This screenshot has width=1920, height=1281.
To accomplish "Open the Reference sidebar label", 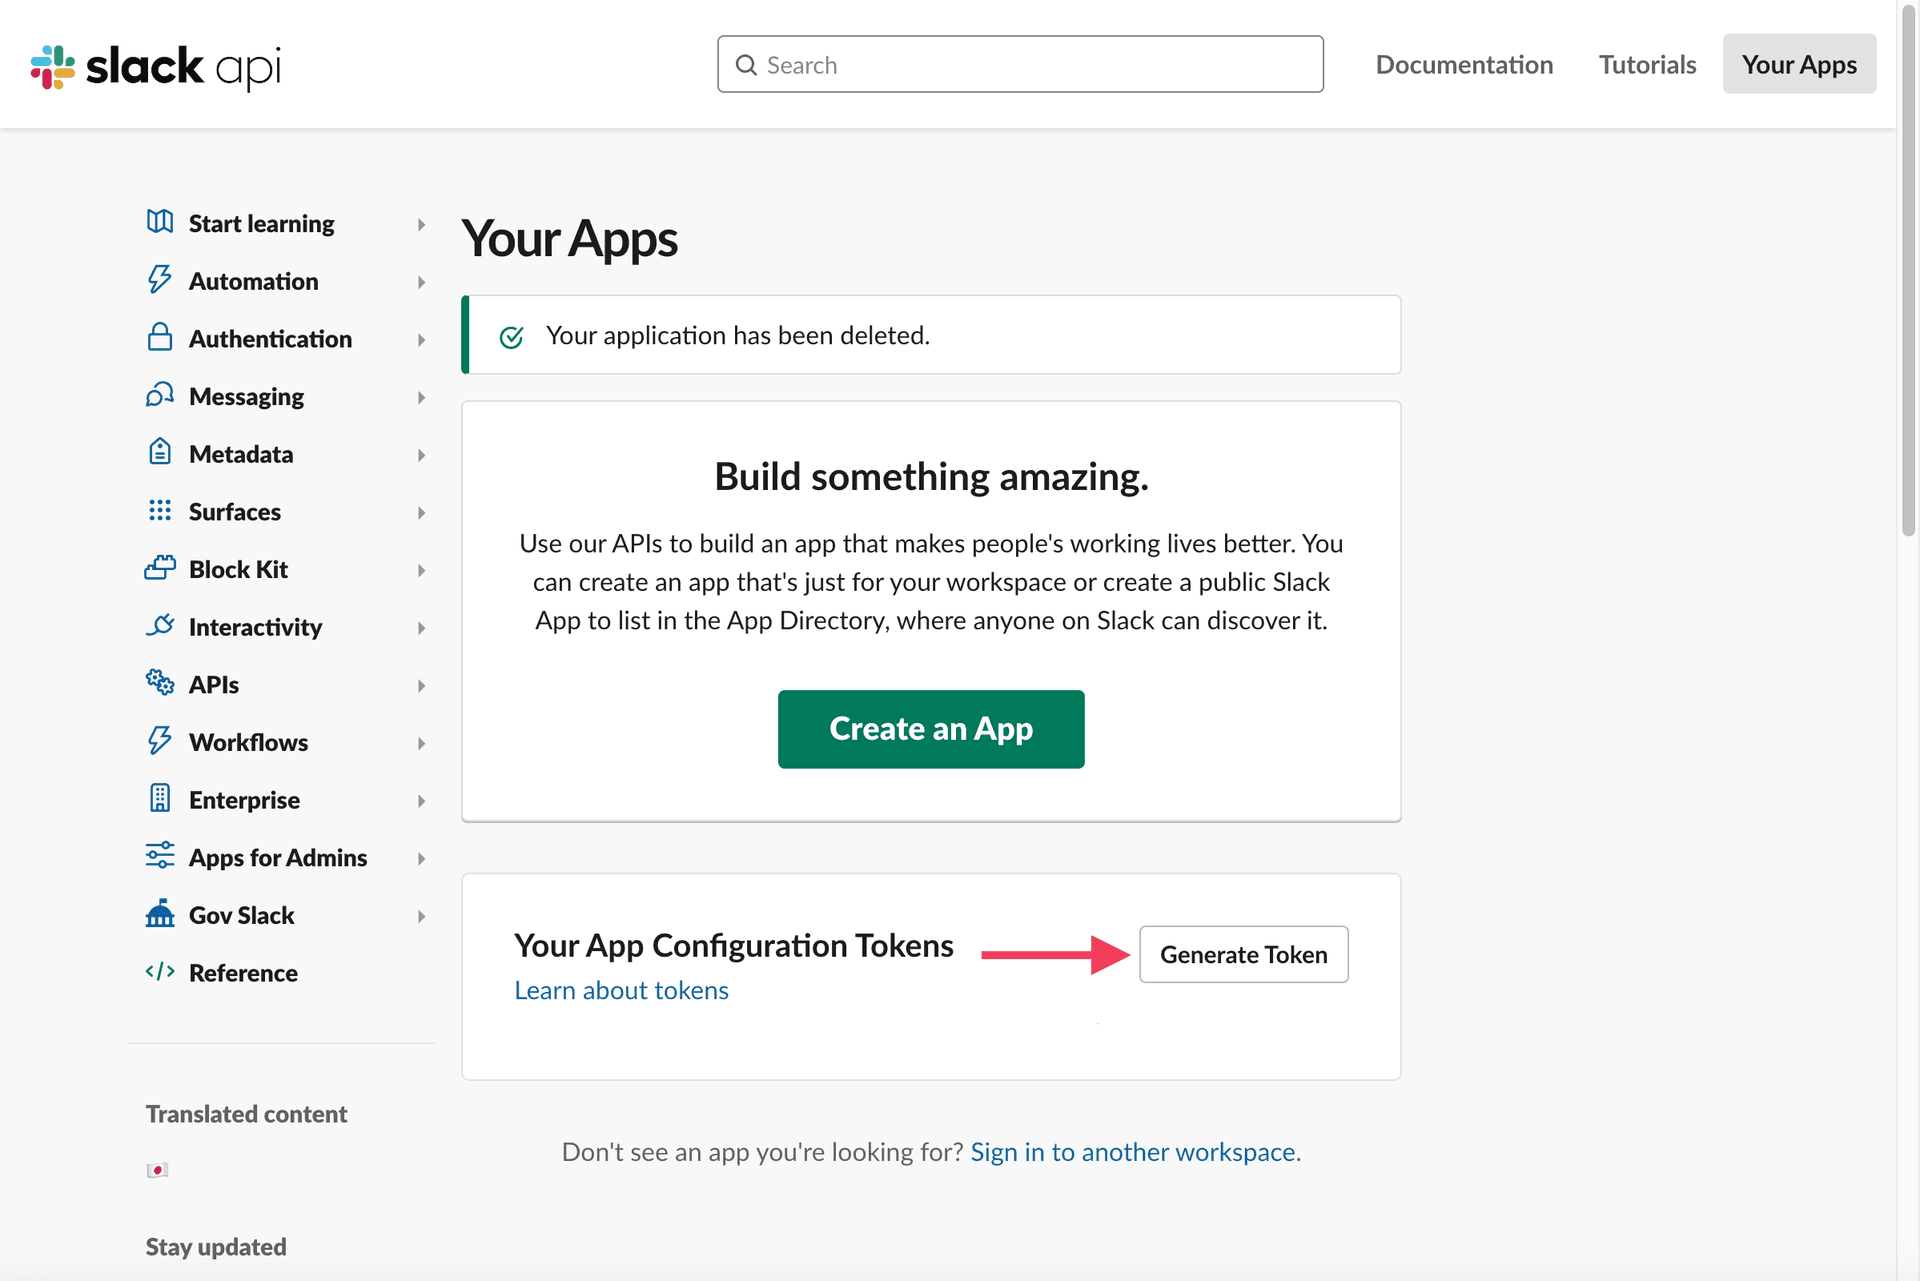I will [243, 973].
